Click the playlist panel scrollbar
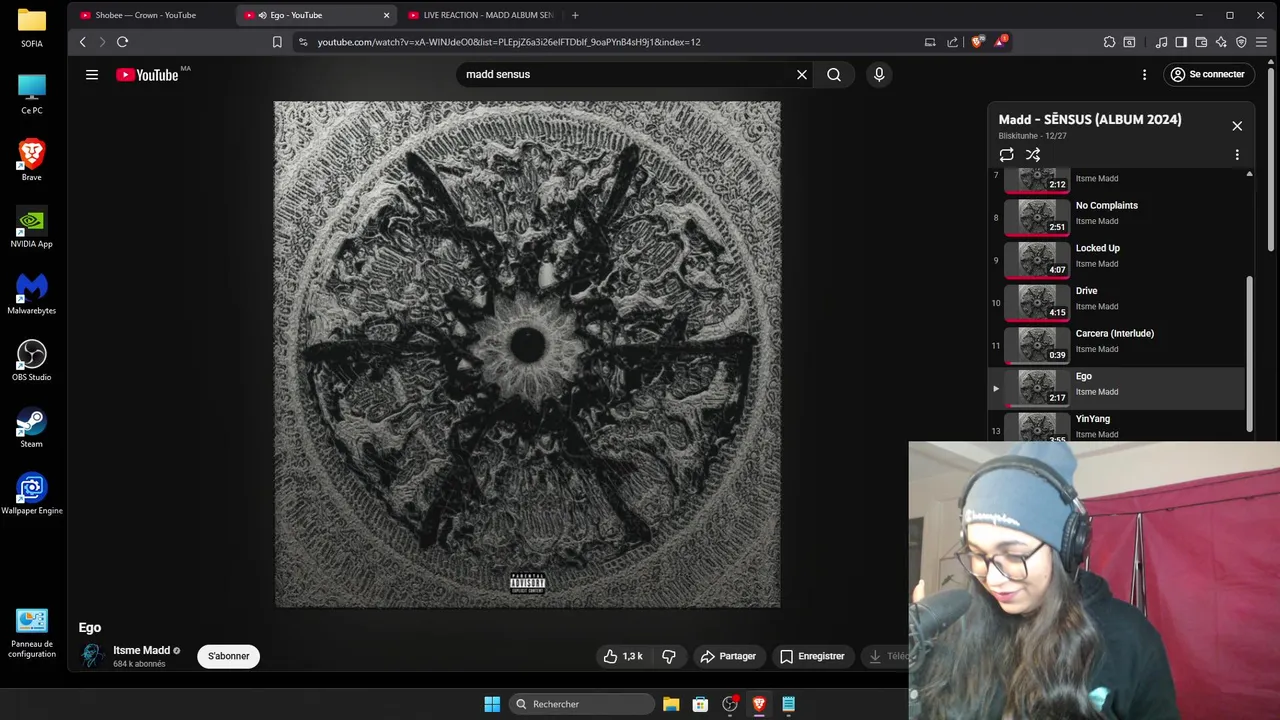This screenshot has height=720, width=1280. pos(1249,355)
